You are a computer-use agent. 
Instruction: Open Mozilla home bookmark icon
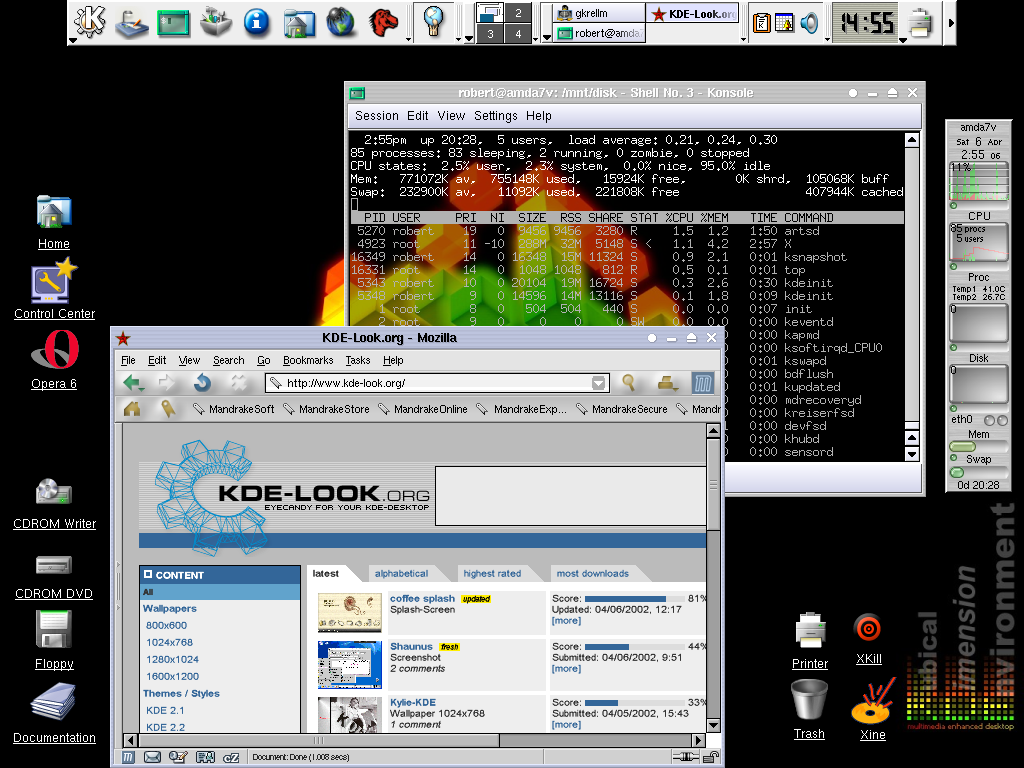tap(132, 409)
